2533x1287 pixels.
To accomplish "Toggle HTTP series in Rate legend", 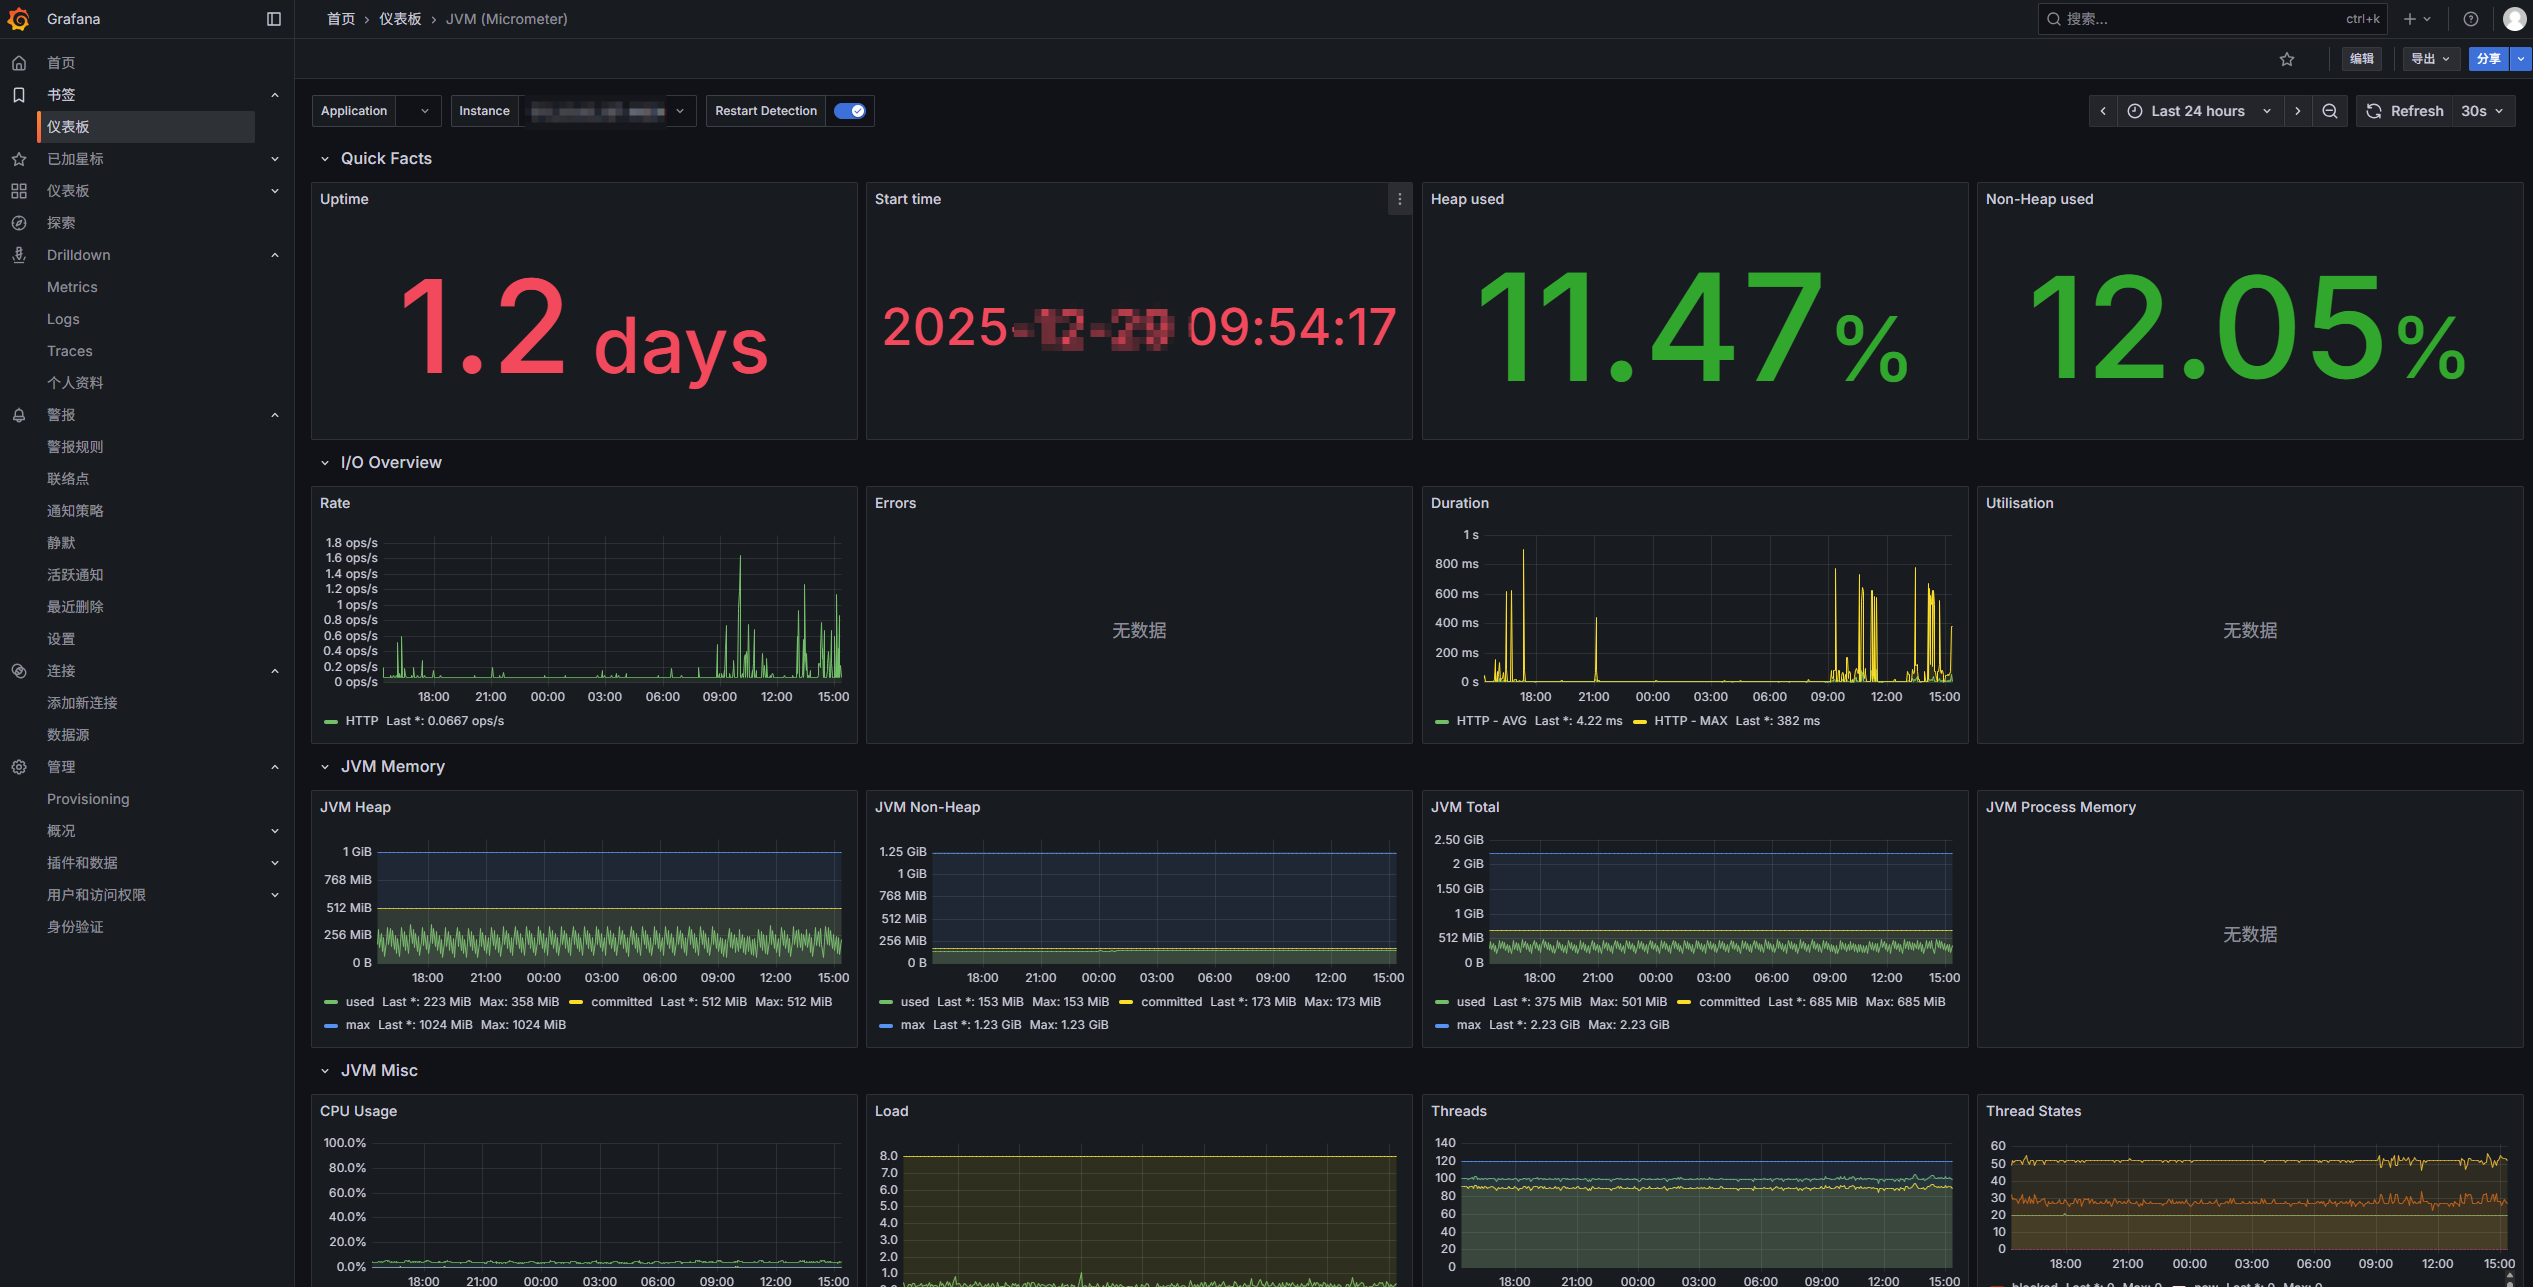I will [x=361, y=721].
